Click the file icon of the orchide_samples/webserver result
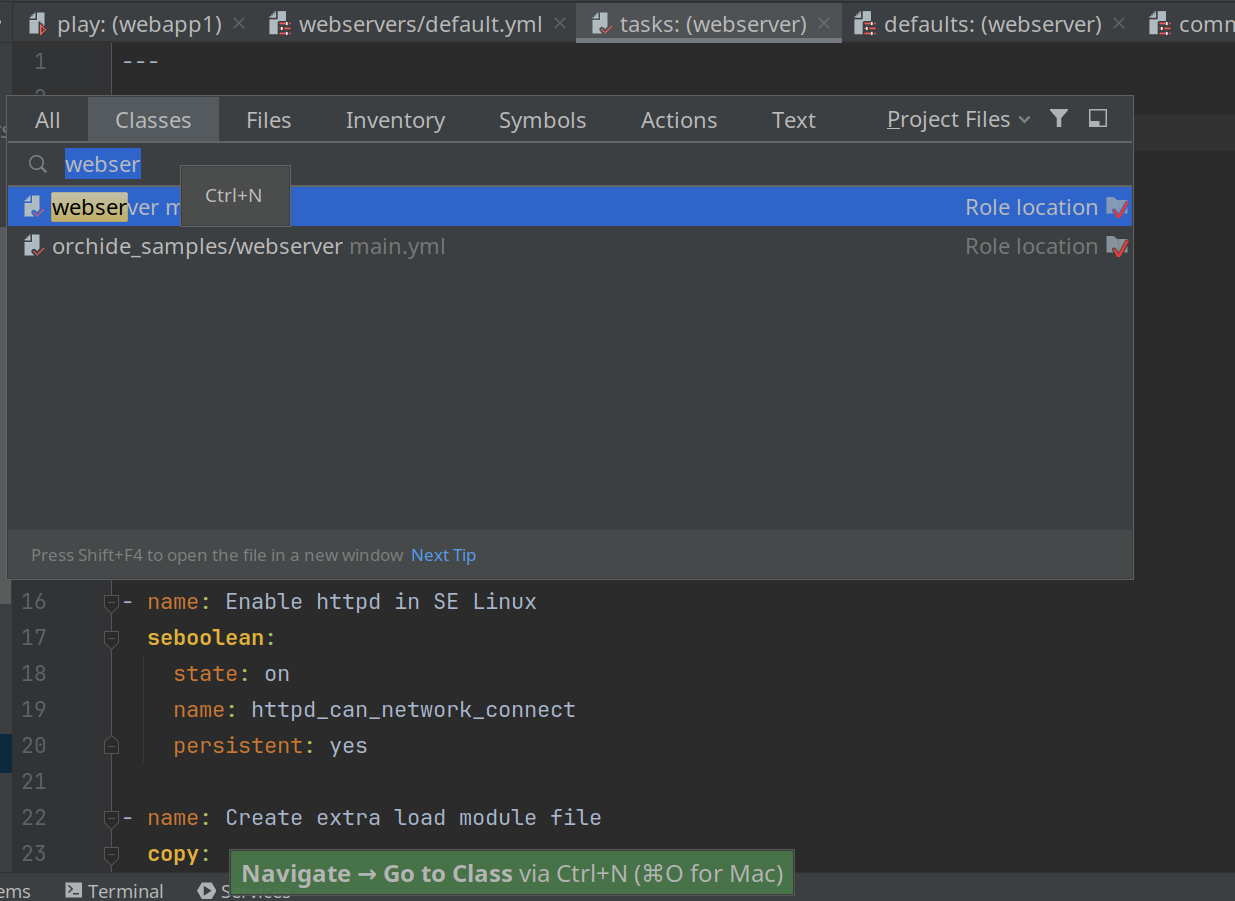 pyautogui.click(x=34, y=246)
